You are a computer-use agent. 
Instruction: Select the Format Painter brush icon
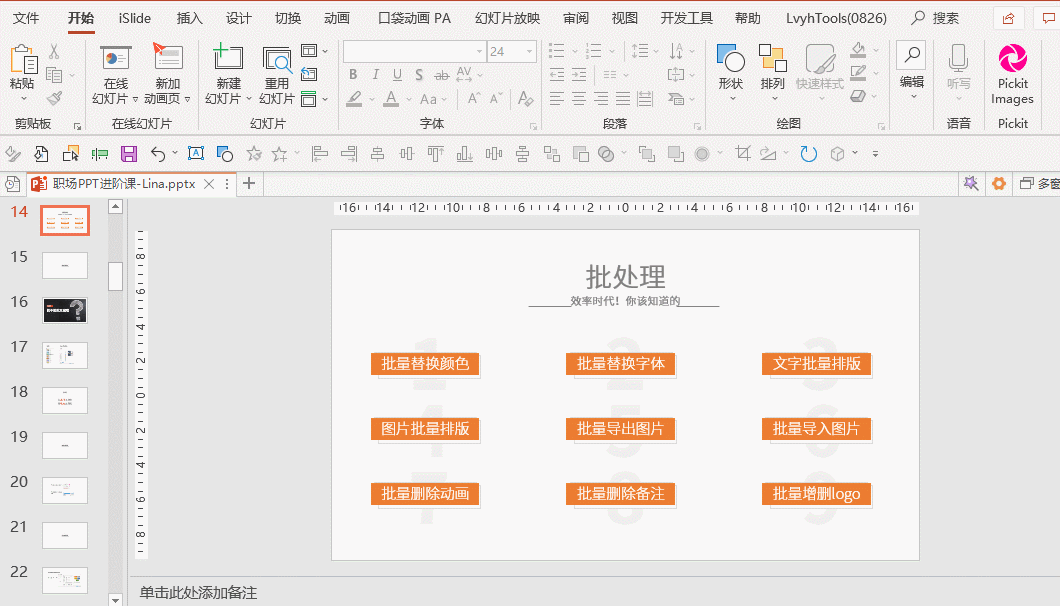tap(54, 99)
